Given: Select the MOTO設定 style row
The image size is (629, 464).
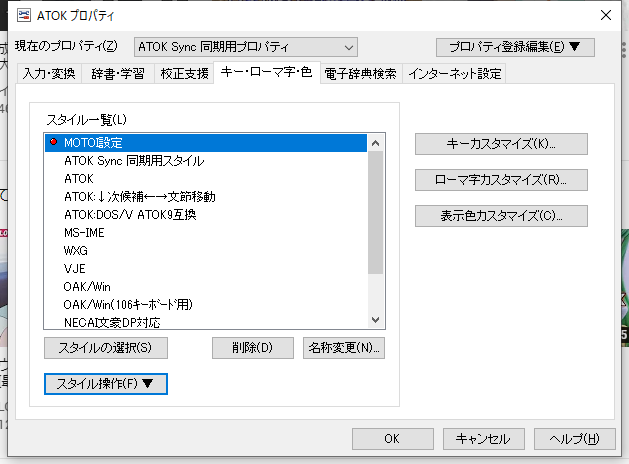Looking at the screenshot, I should [206, 143].
